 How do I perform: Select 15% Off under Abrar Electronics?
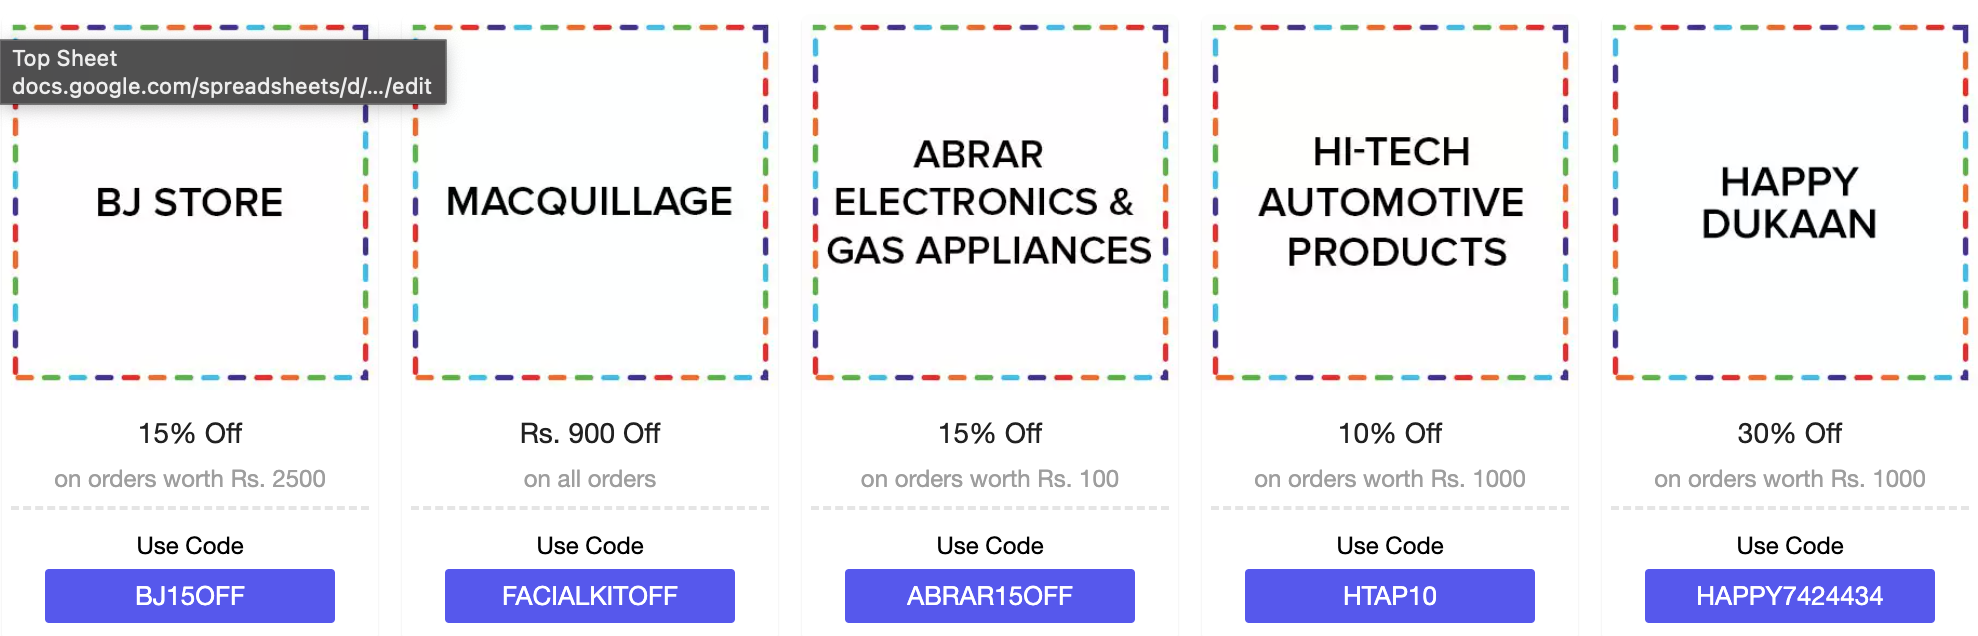click(x=990, y=433)
